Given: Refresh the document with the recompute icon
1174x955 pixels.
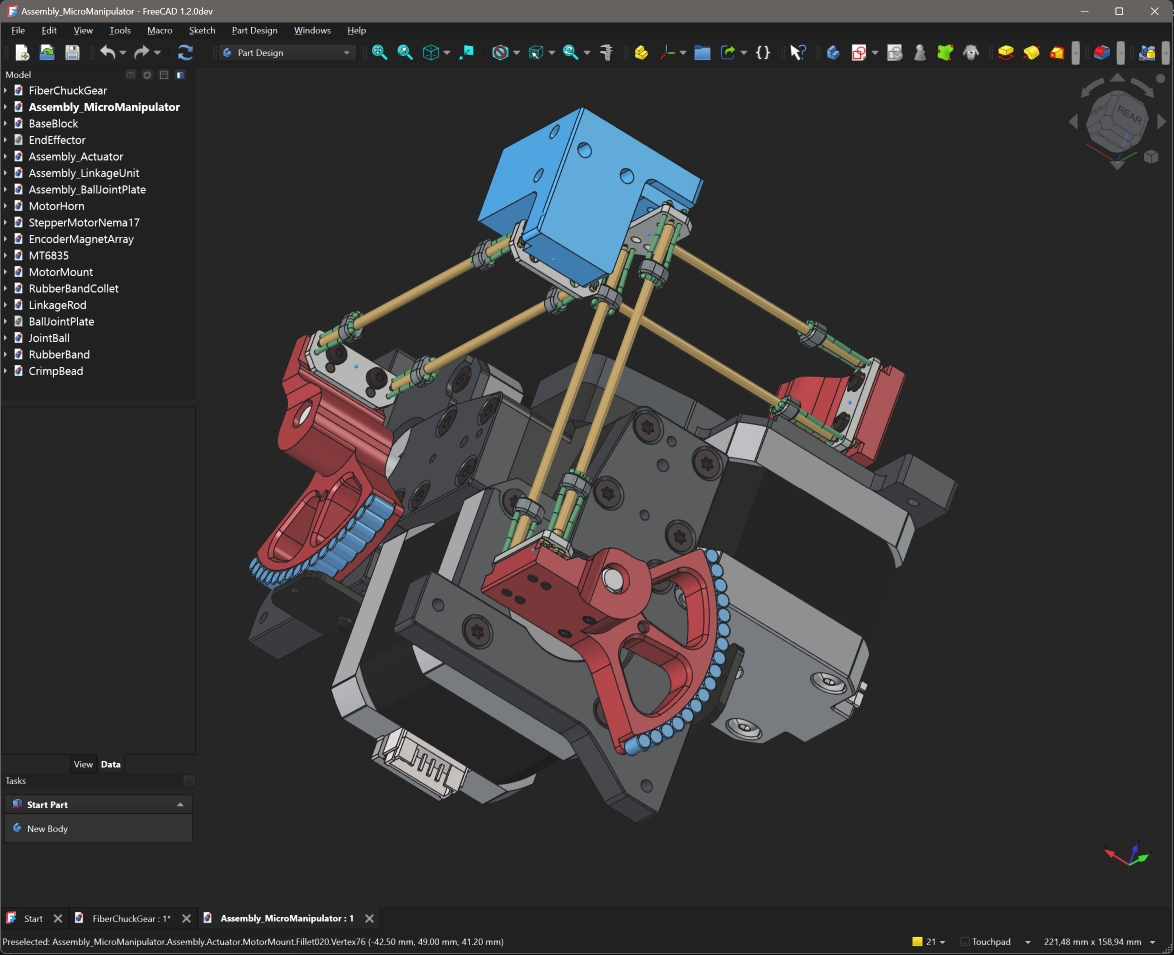Looking at the screenshot, I should (186, 52).
